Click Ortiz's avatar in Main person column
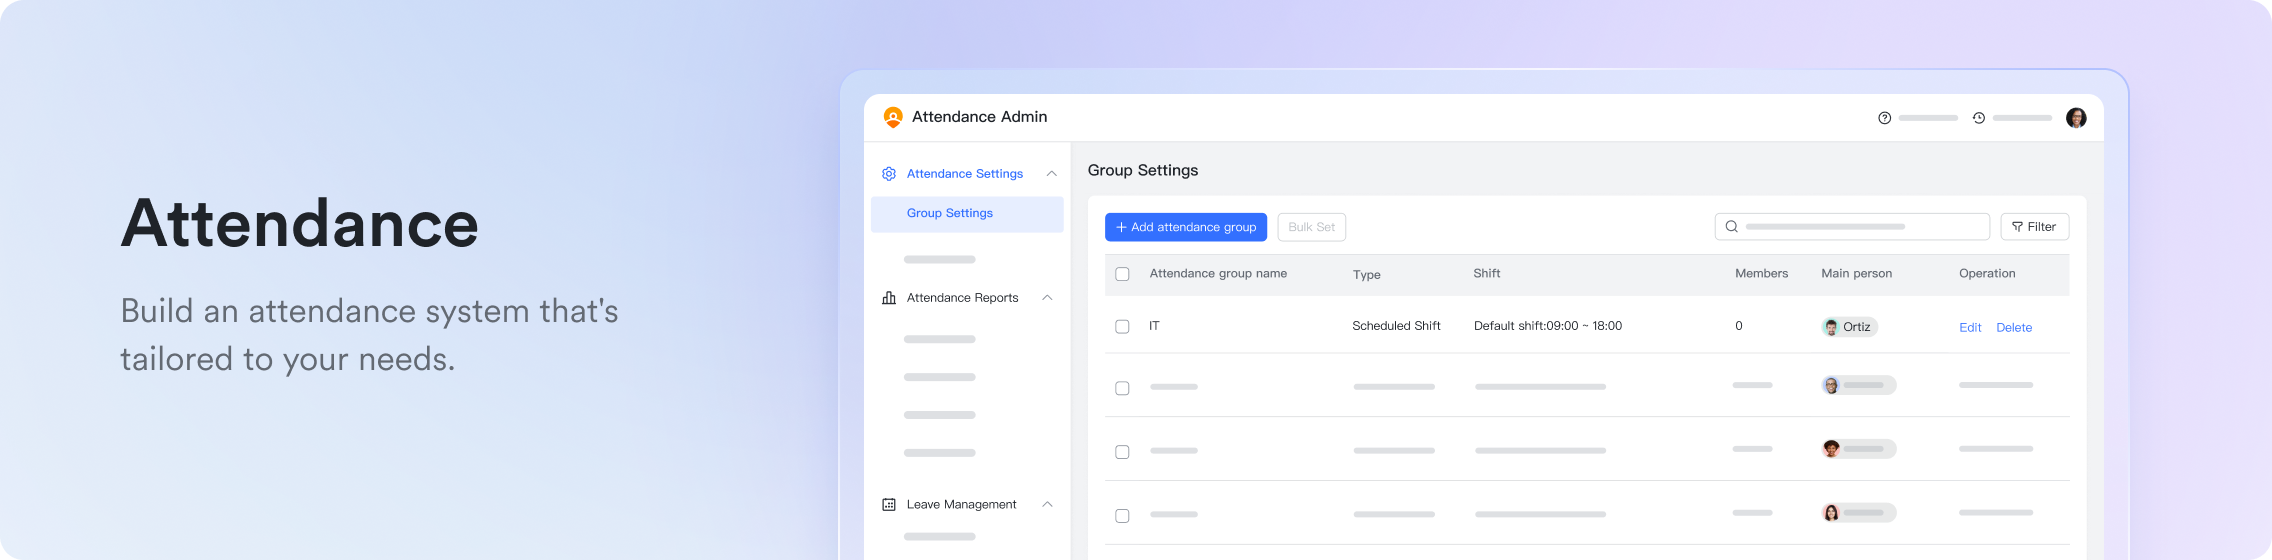This screenshot has width=2272, height=560. tap(1831, 327)
